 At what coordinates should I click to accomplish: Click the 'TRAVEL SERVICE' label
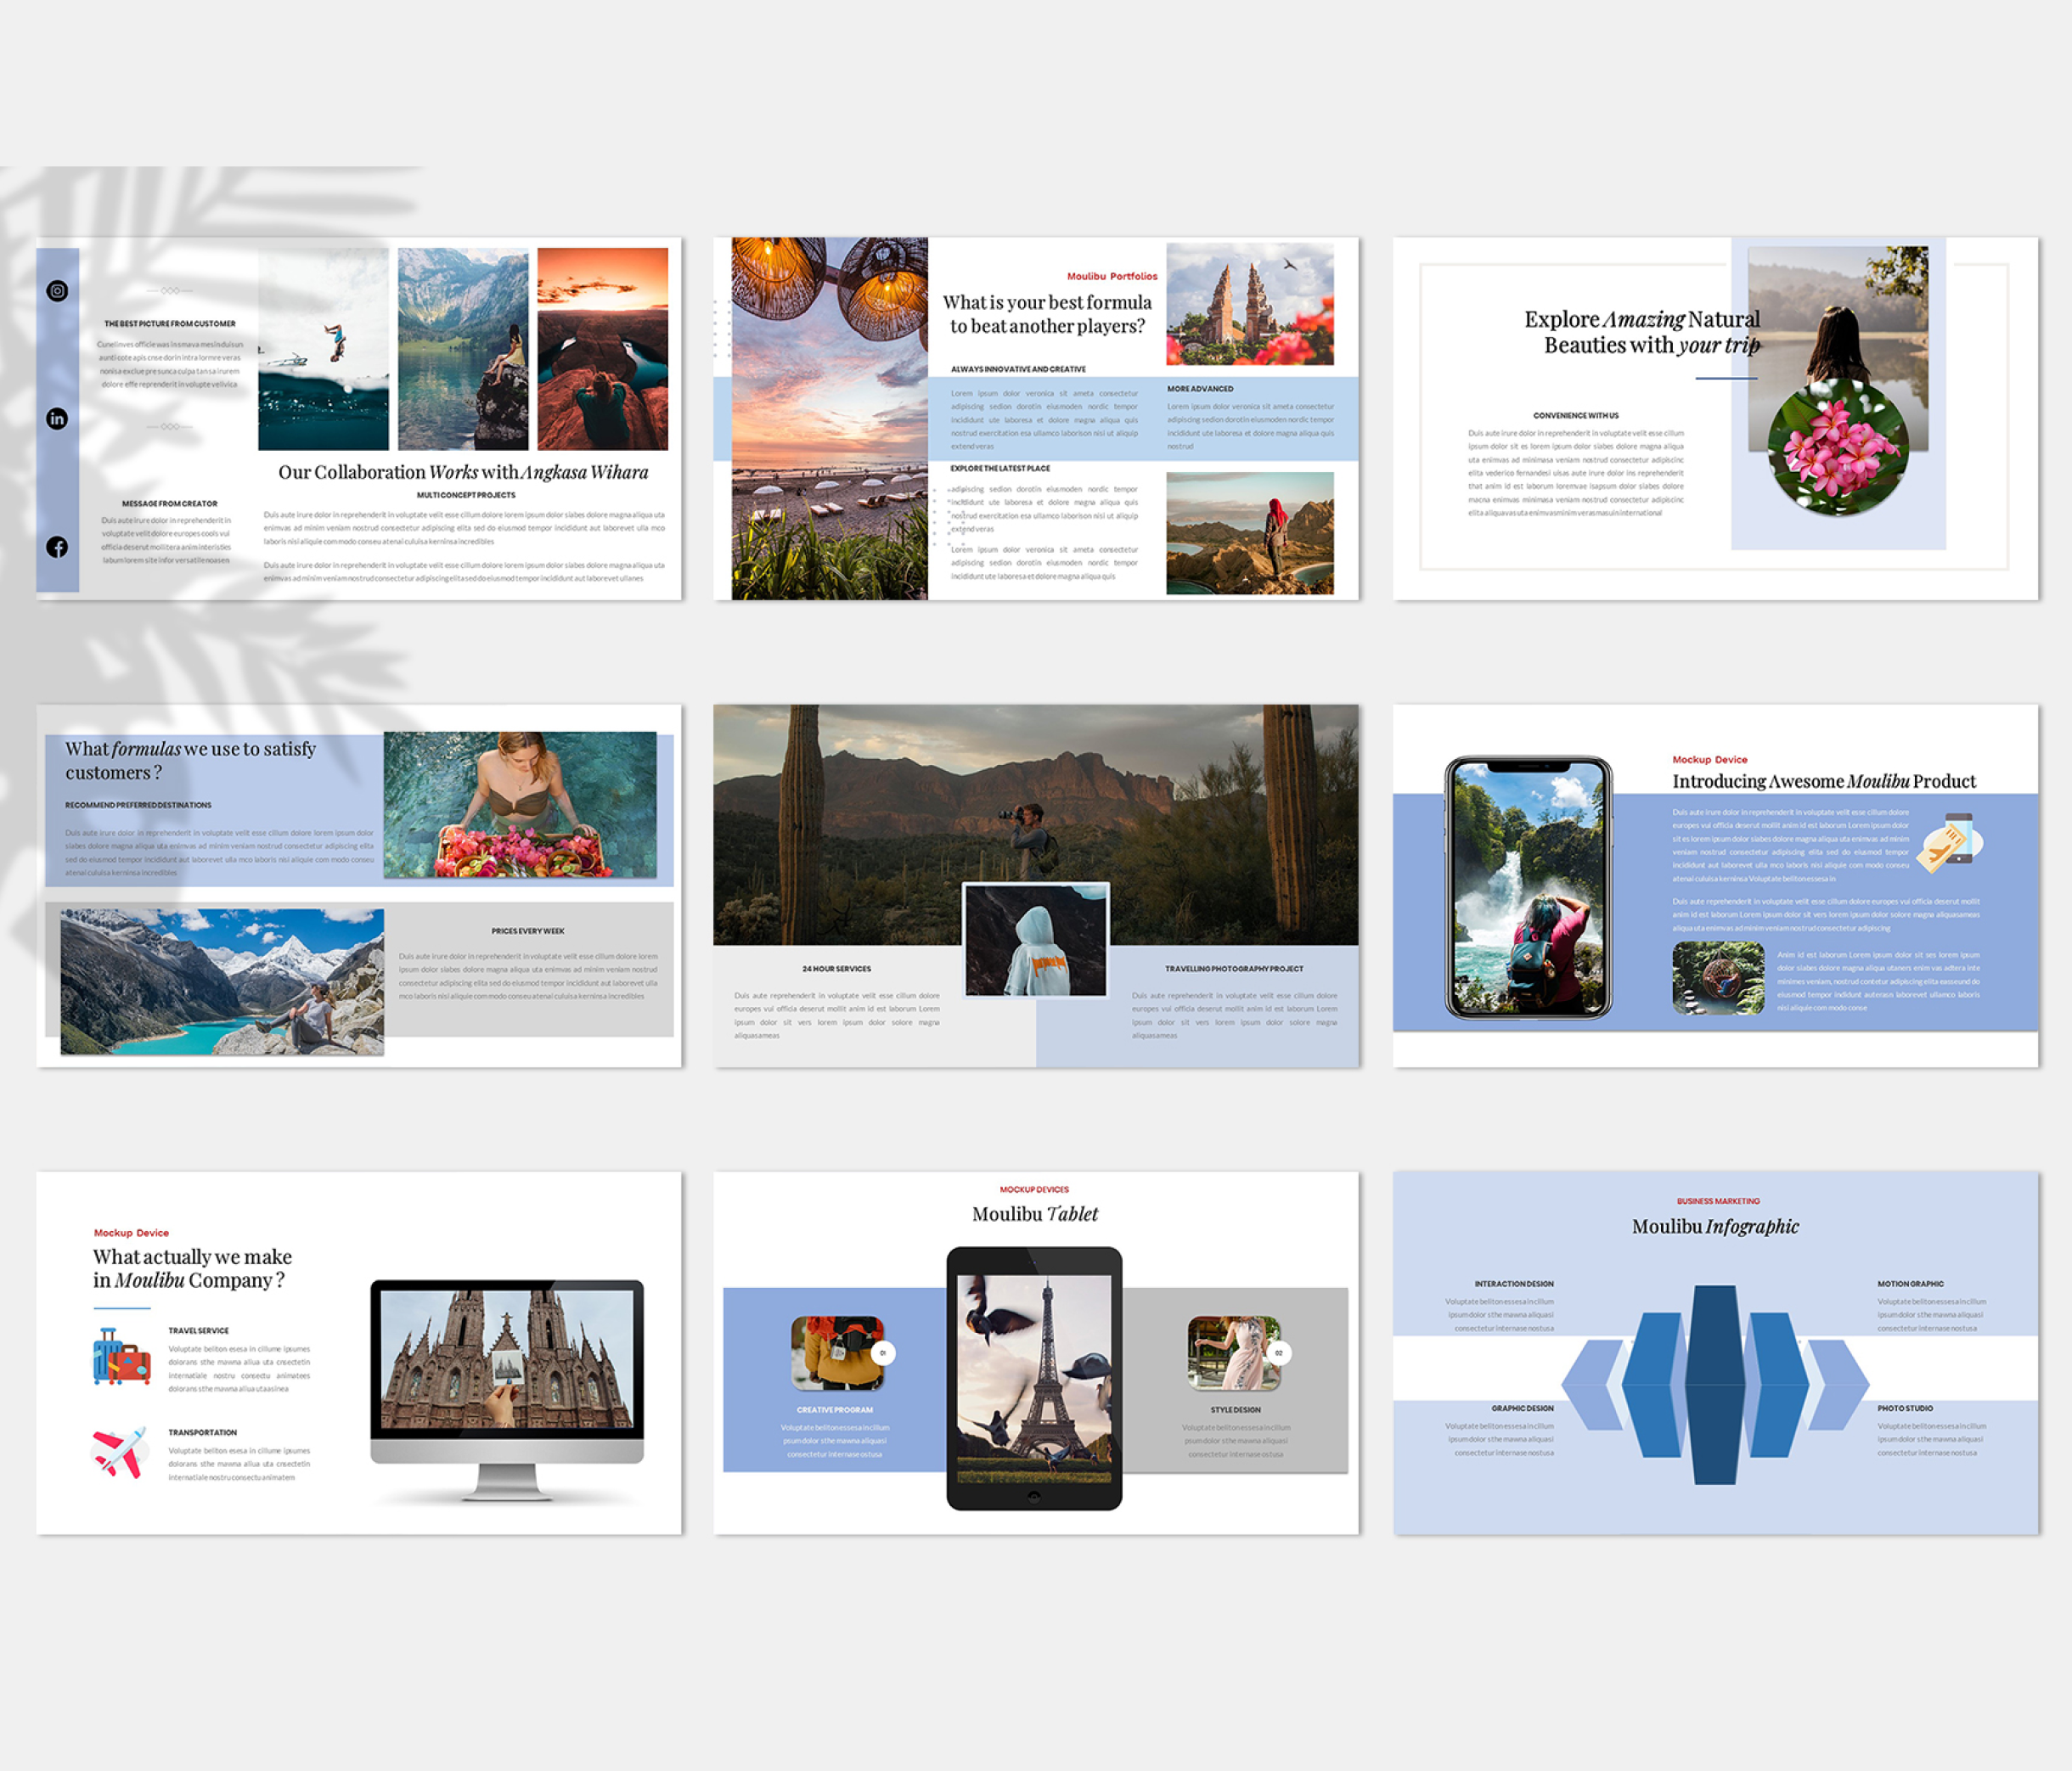tap(198, 1331)
